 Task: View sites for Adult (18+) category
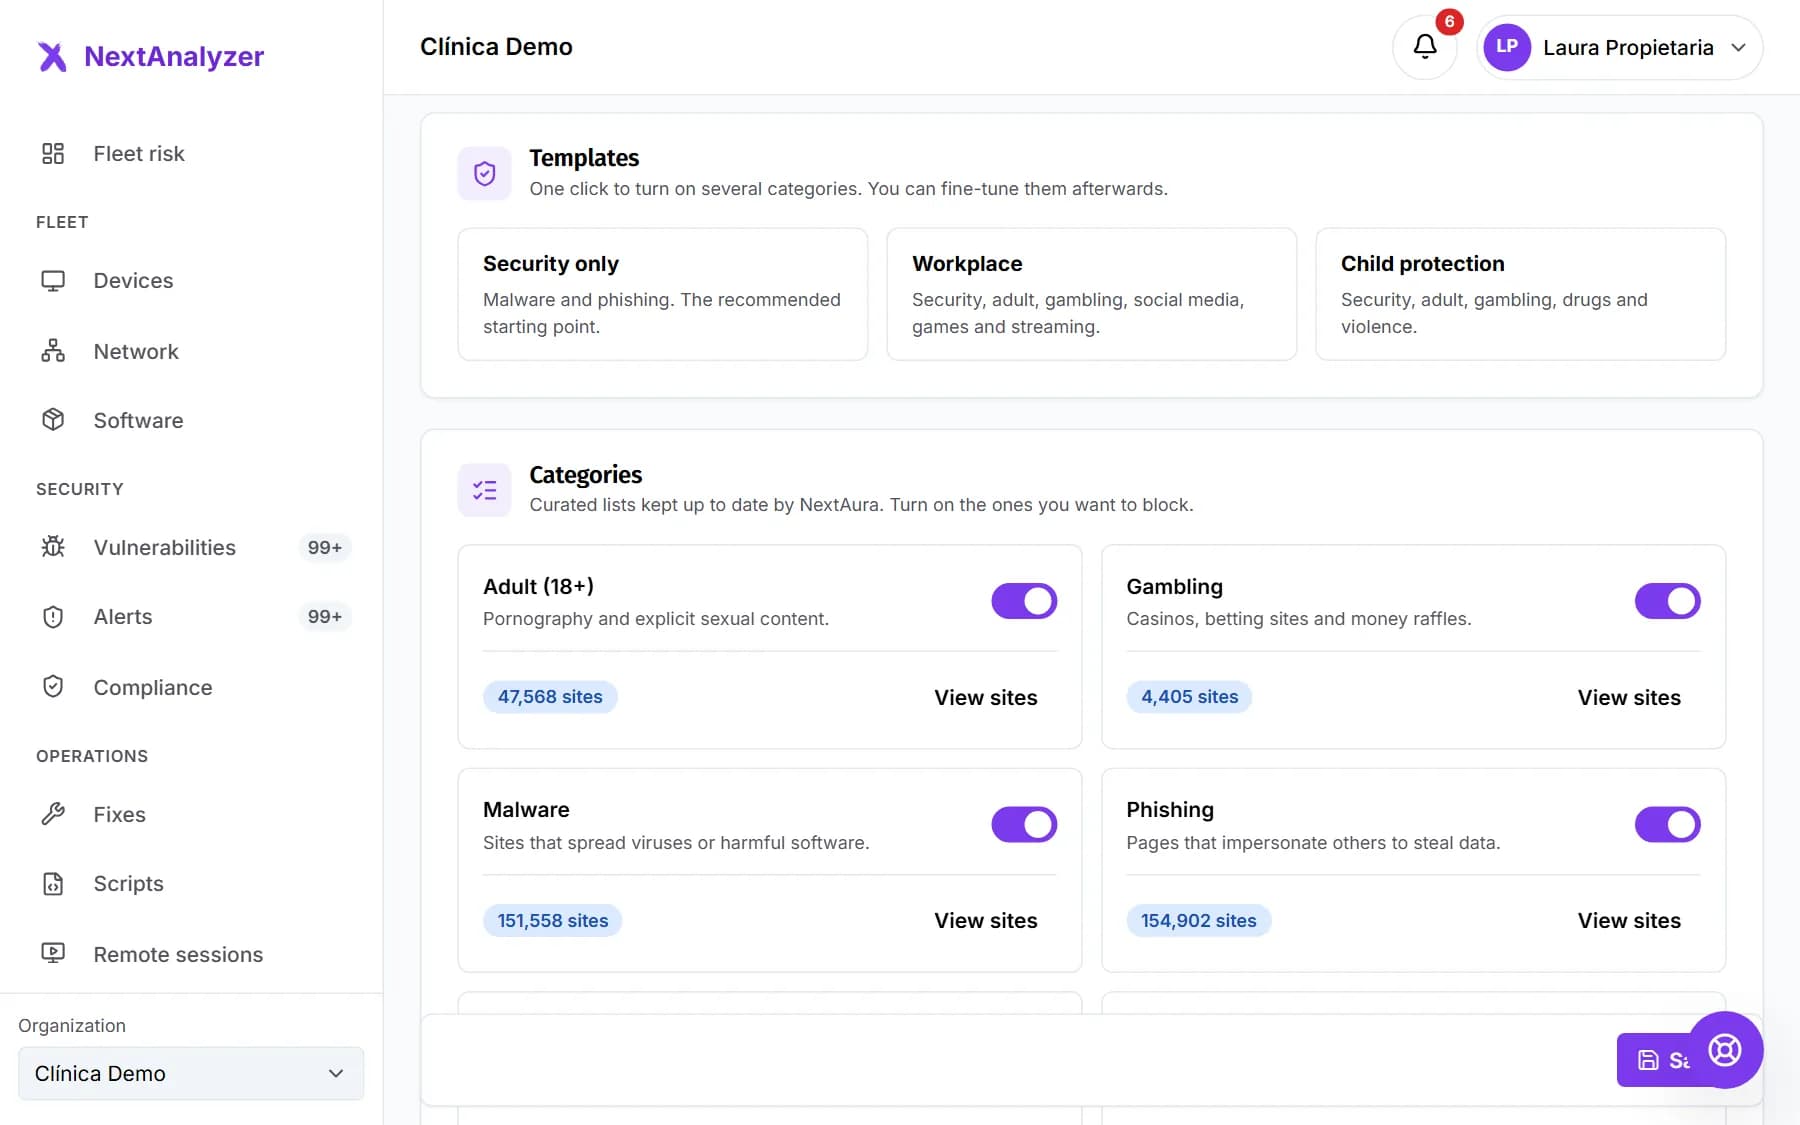tap(985, 697)
